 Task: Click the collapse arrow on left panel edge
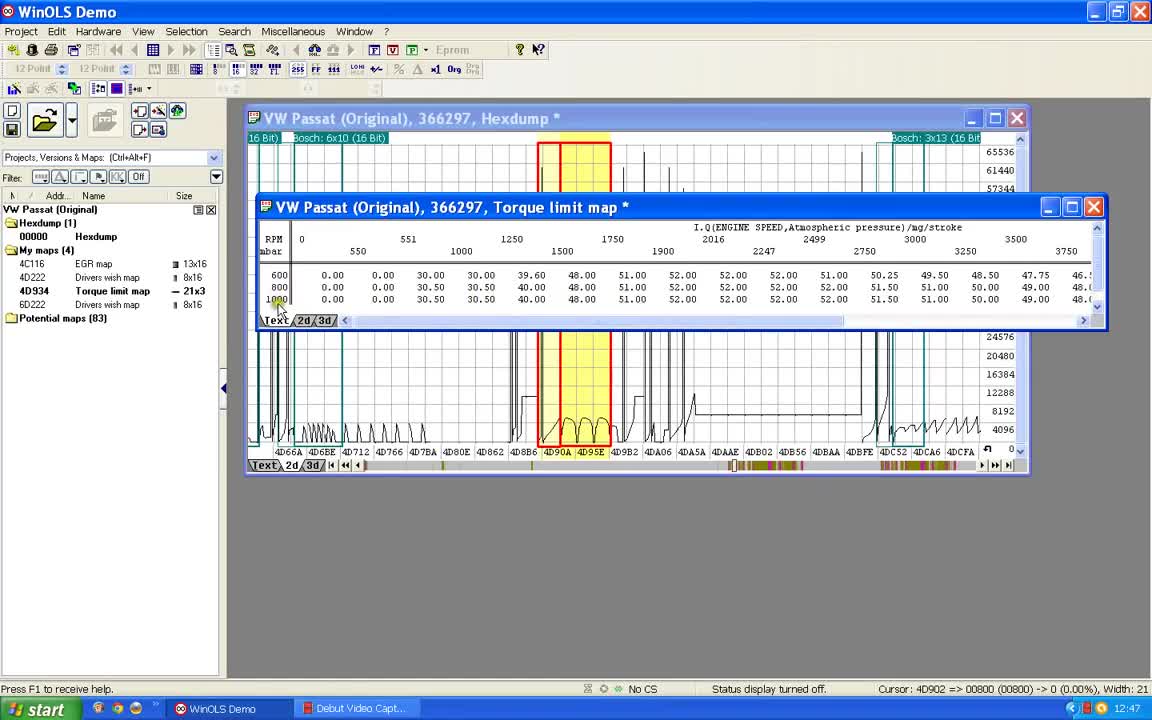click(x=223, y=388)
